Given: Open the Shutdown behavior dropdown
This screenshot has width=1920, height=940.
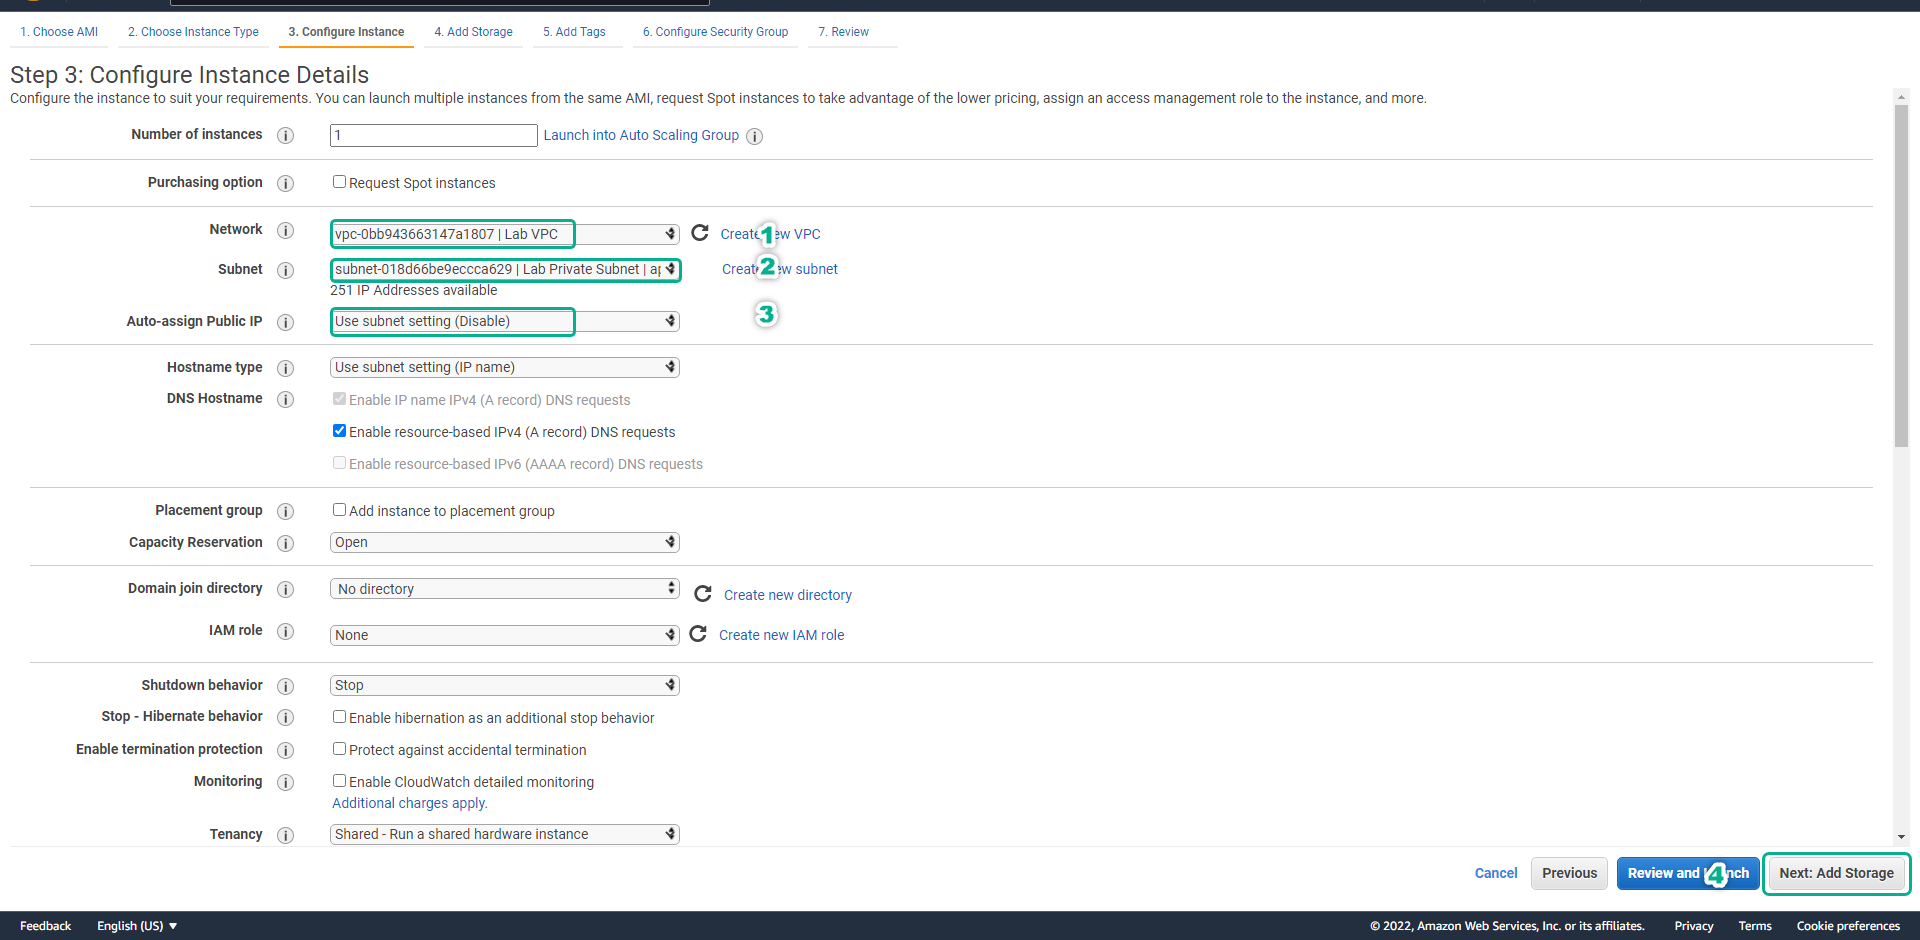Looking at the screenshot, I should 504,685.
